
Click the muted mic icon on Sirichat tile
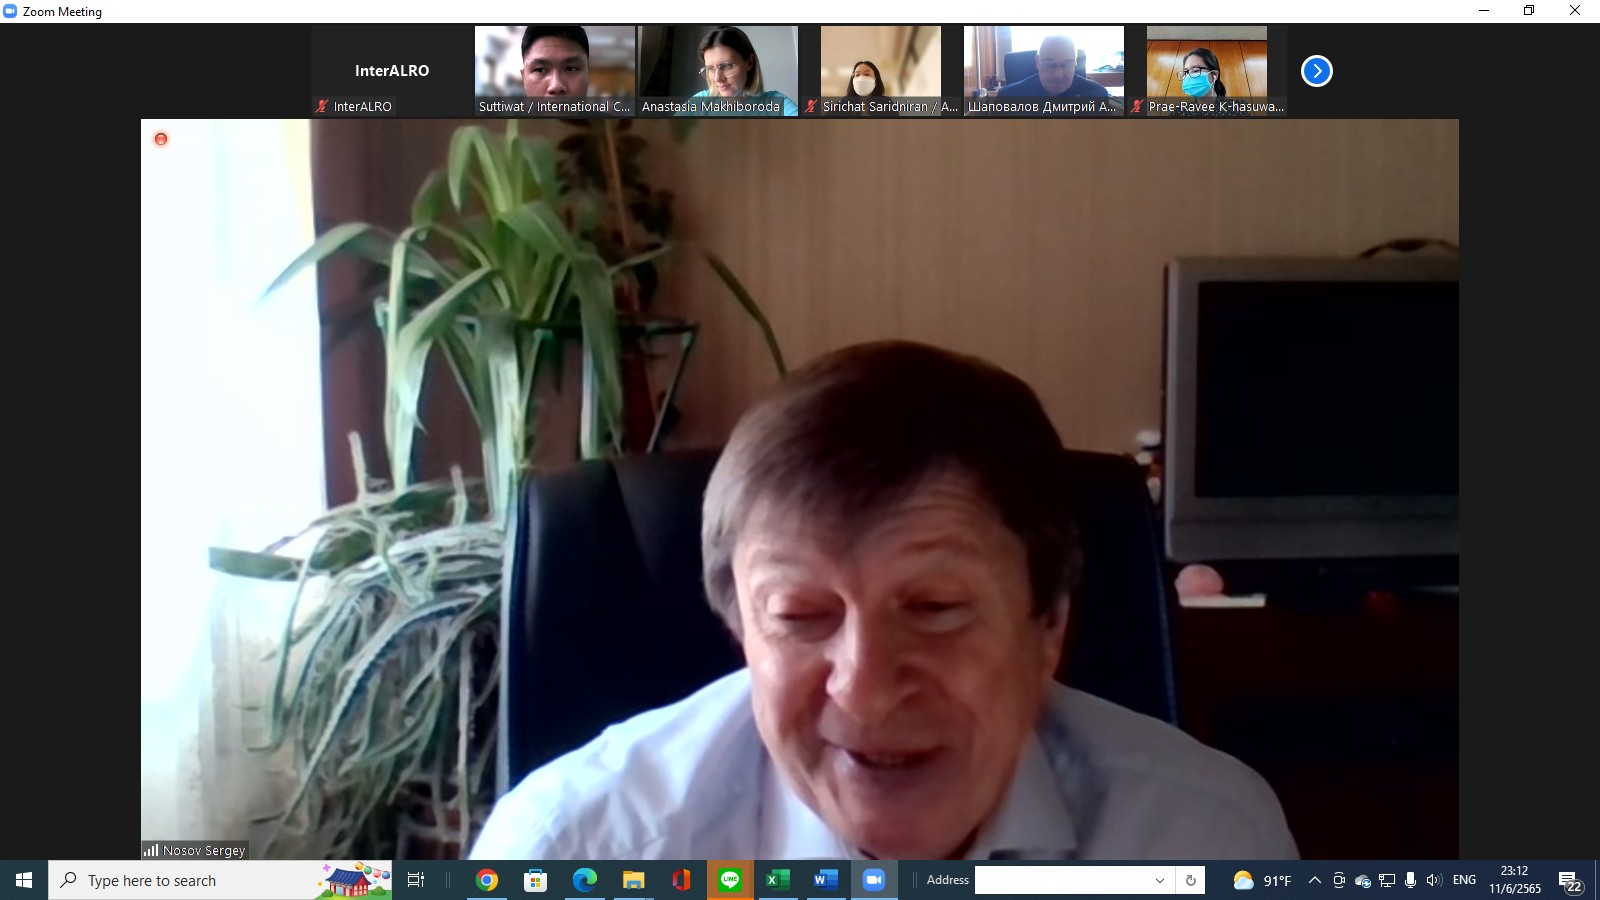(811, 106)
